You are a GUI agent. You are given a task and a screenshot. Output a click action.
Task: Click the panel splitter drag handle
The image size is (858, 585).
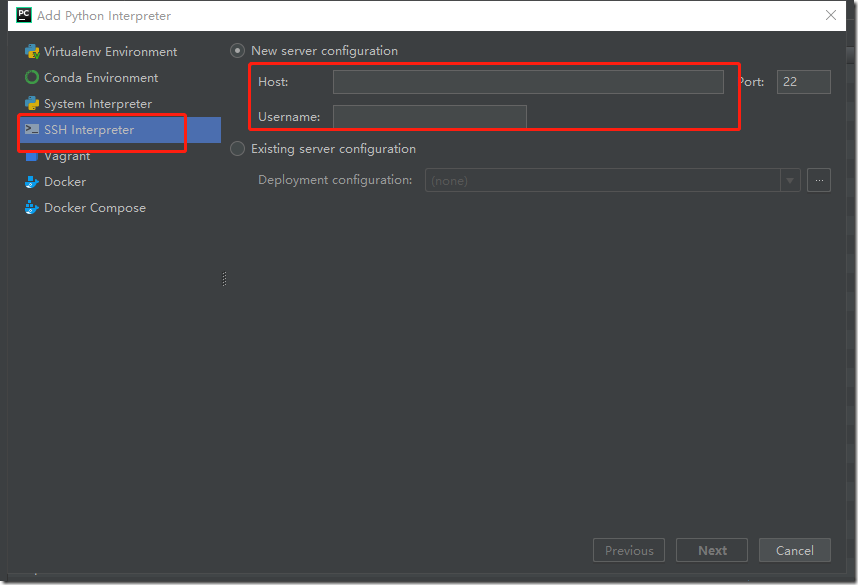224,279
